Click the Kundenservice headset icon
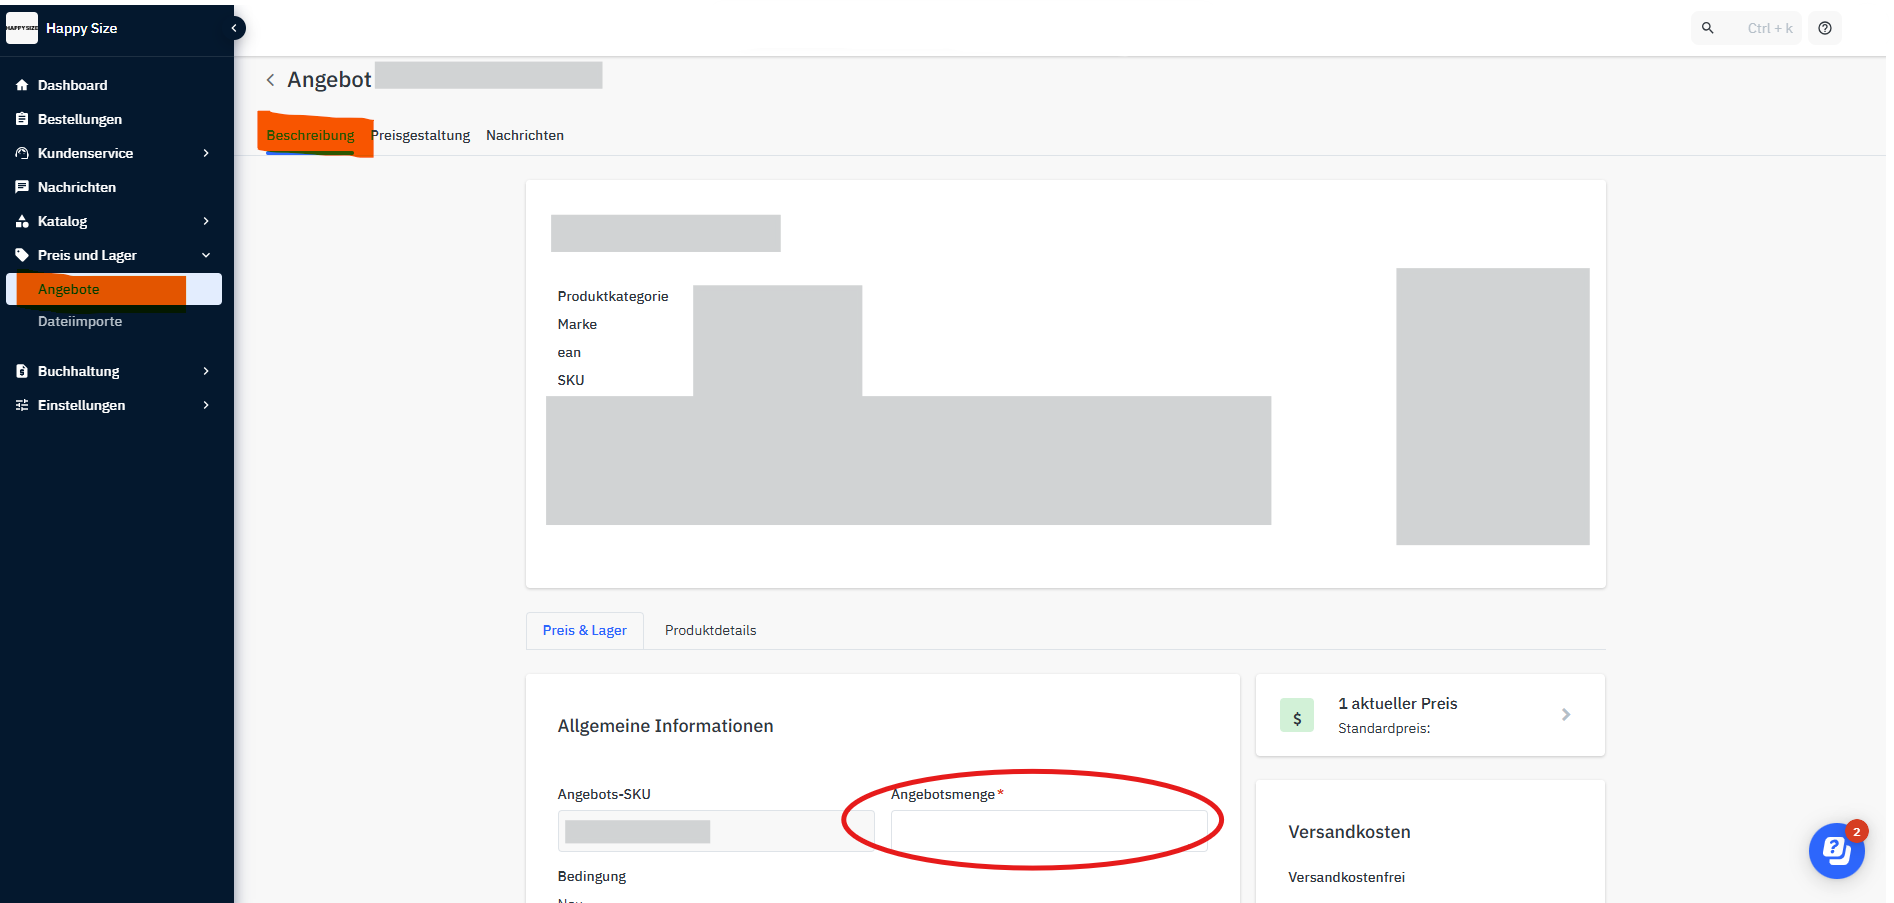The height and width of the screenshot is (903, 1894). (22, 153)
